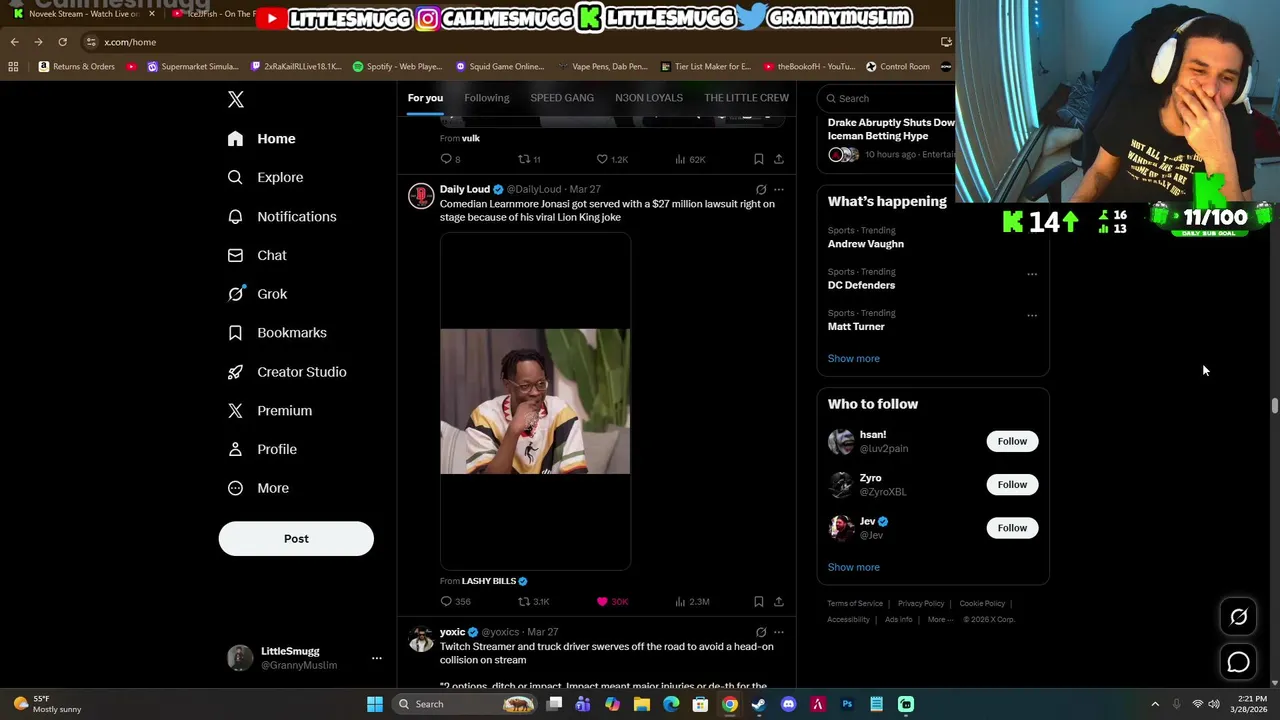Open the floating Grok button

(x=1238, y=617)
